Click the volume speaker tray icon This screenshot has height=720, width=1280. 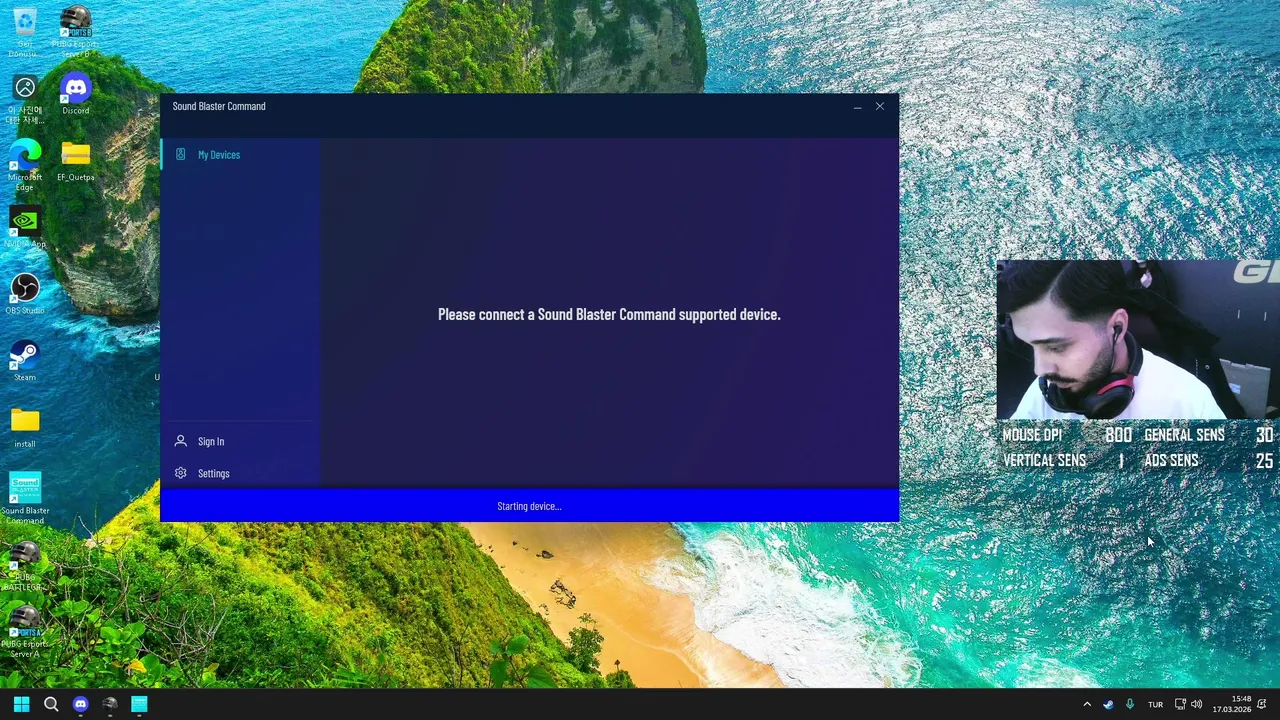point(1196,704)
